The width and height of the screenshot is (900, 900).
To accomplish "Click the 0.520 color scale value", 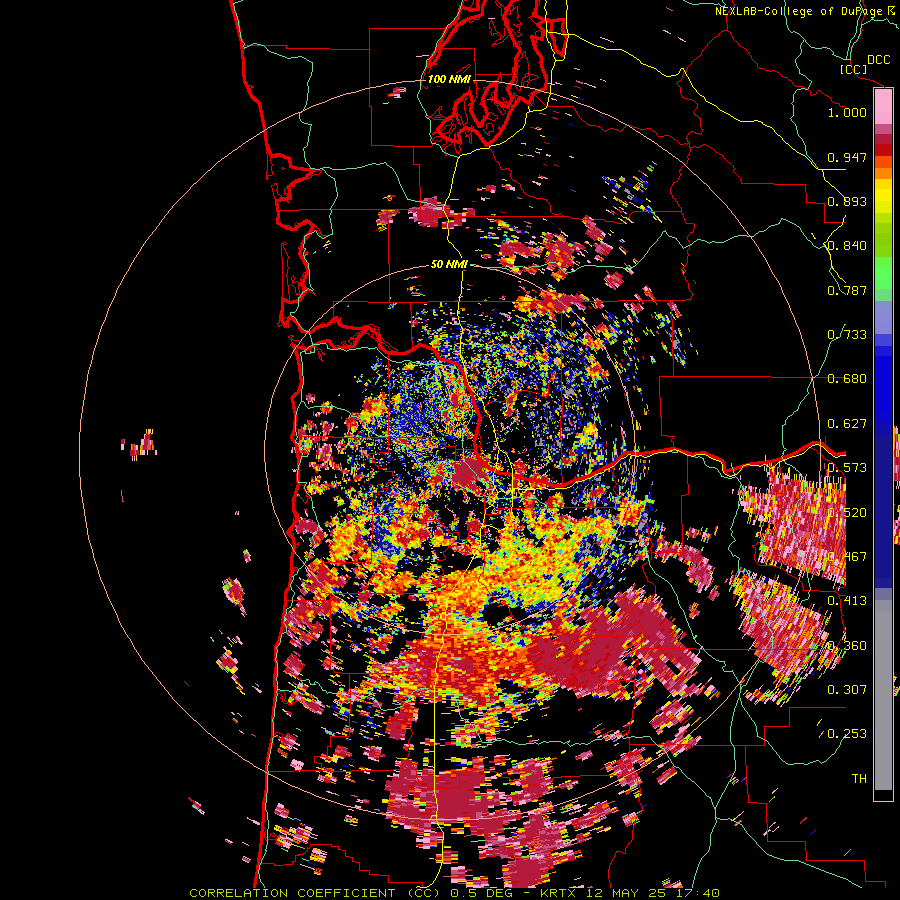I will click(847, 513).
